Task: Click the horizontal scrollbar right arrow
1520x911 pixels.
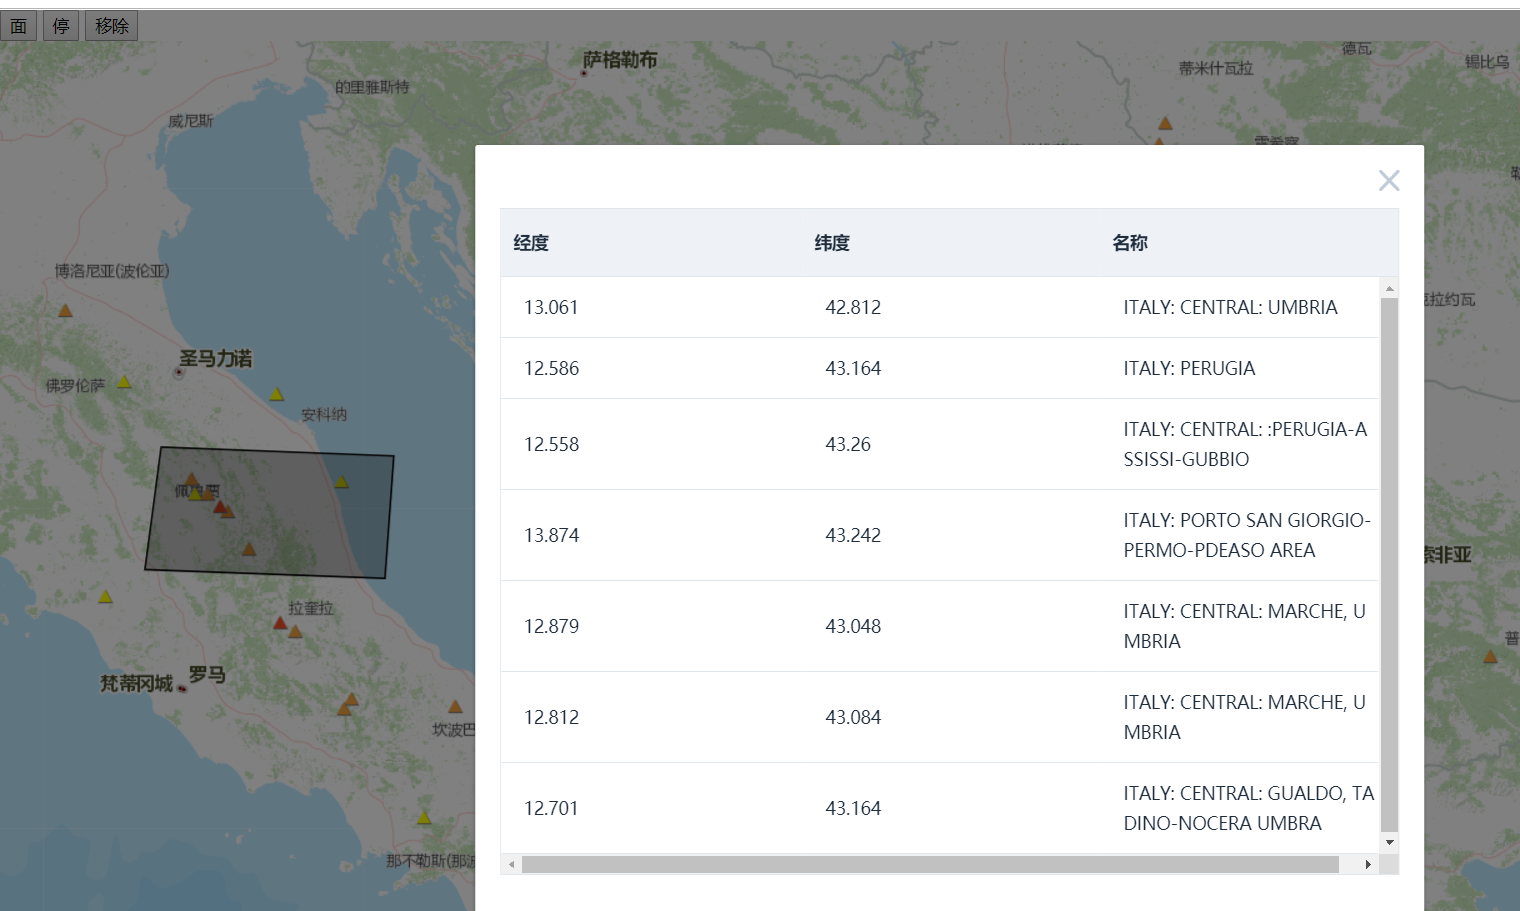Action: pos(1369,864)
